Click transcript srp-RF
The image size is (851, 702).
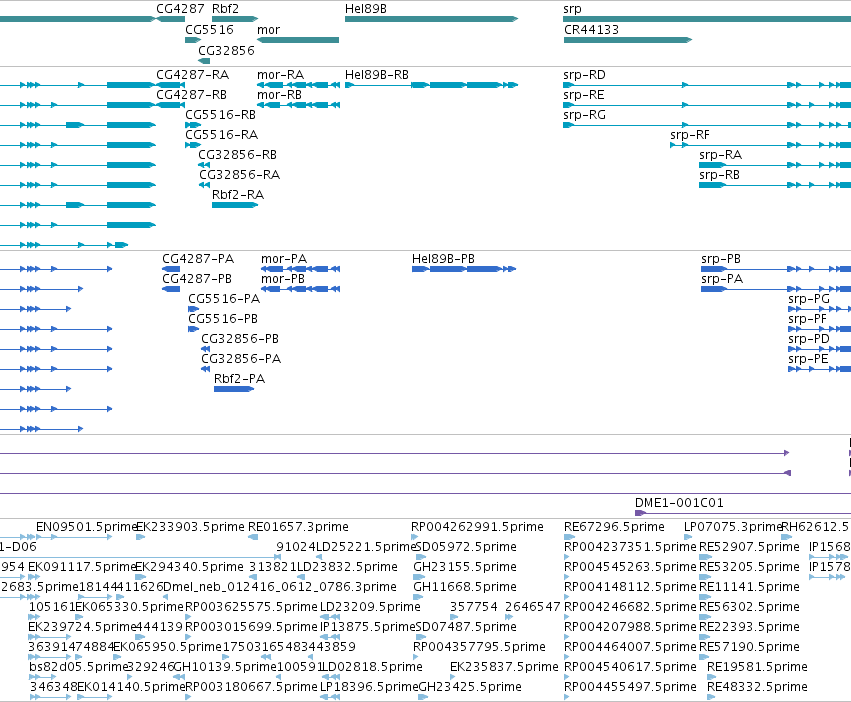(760, 145)
